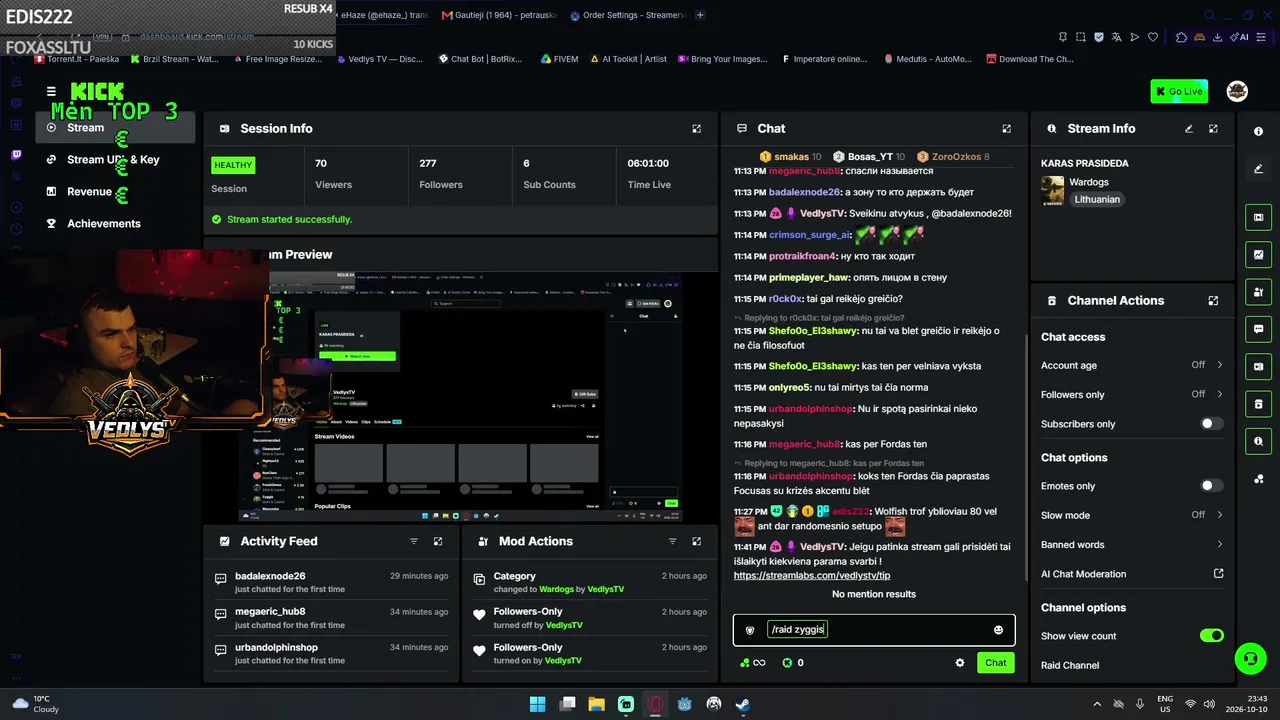Turn off Show view count
The height and width of the screenshot is (720, 1280).
coord(1211,636)
